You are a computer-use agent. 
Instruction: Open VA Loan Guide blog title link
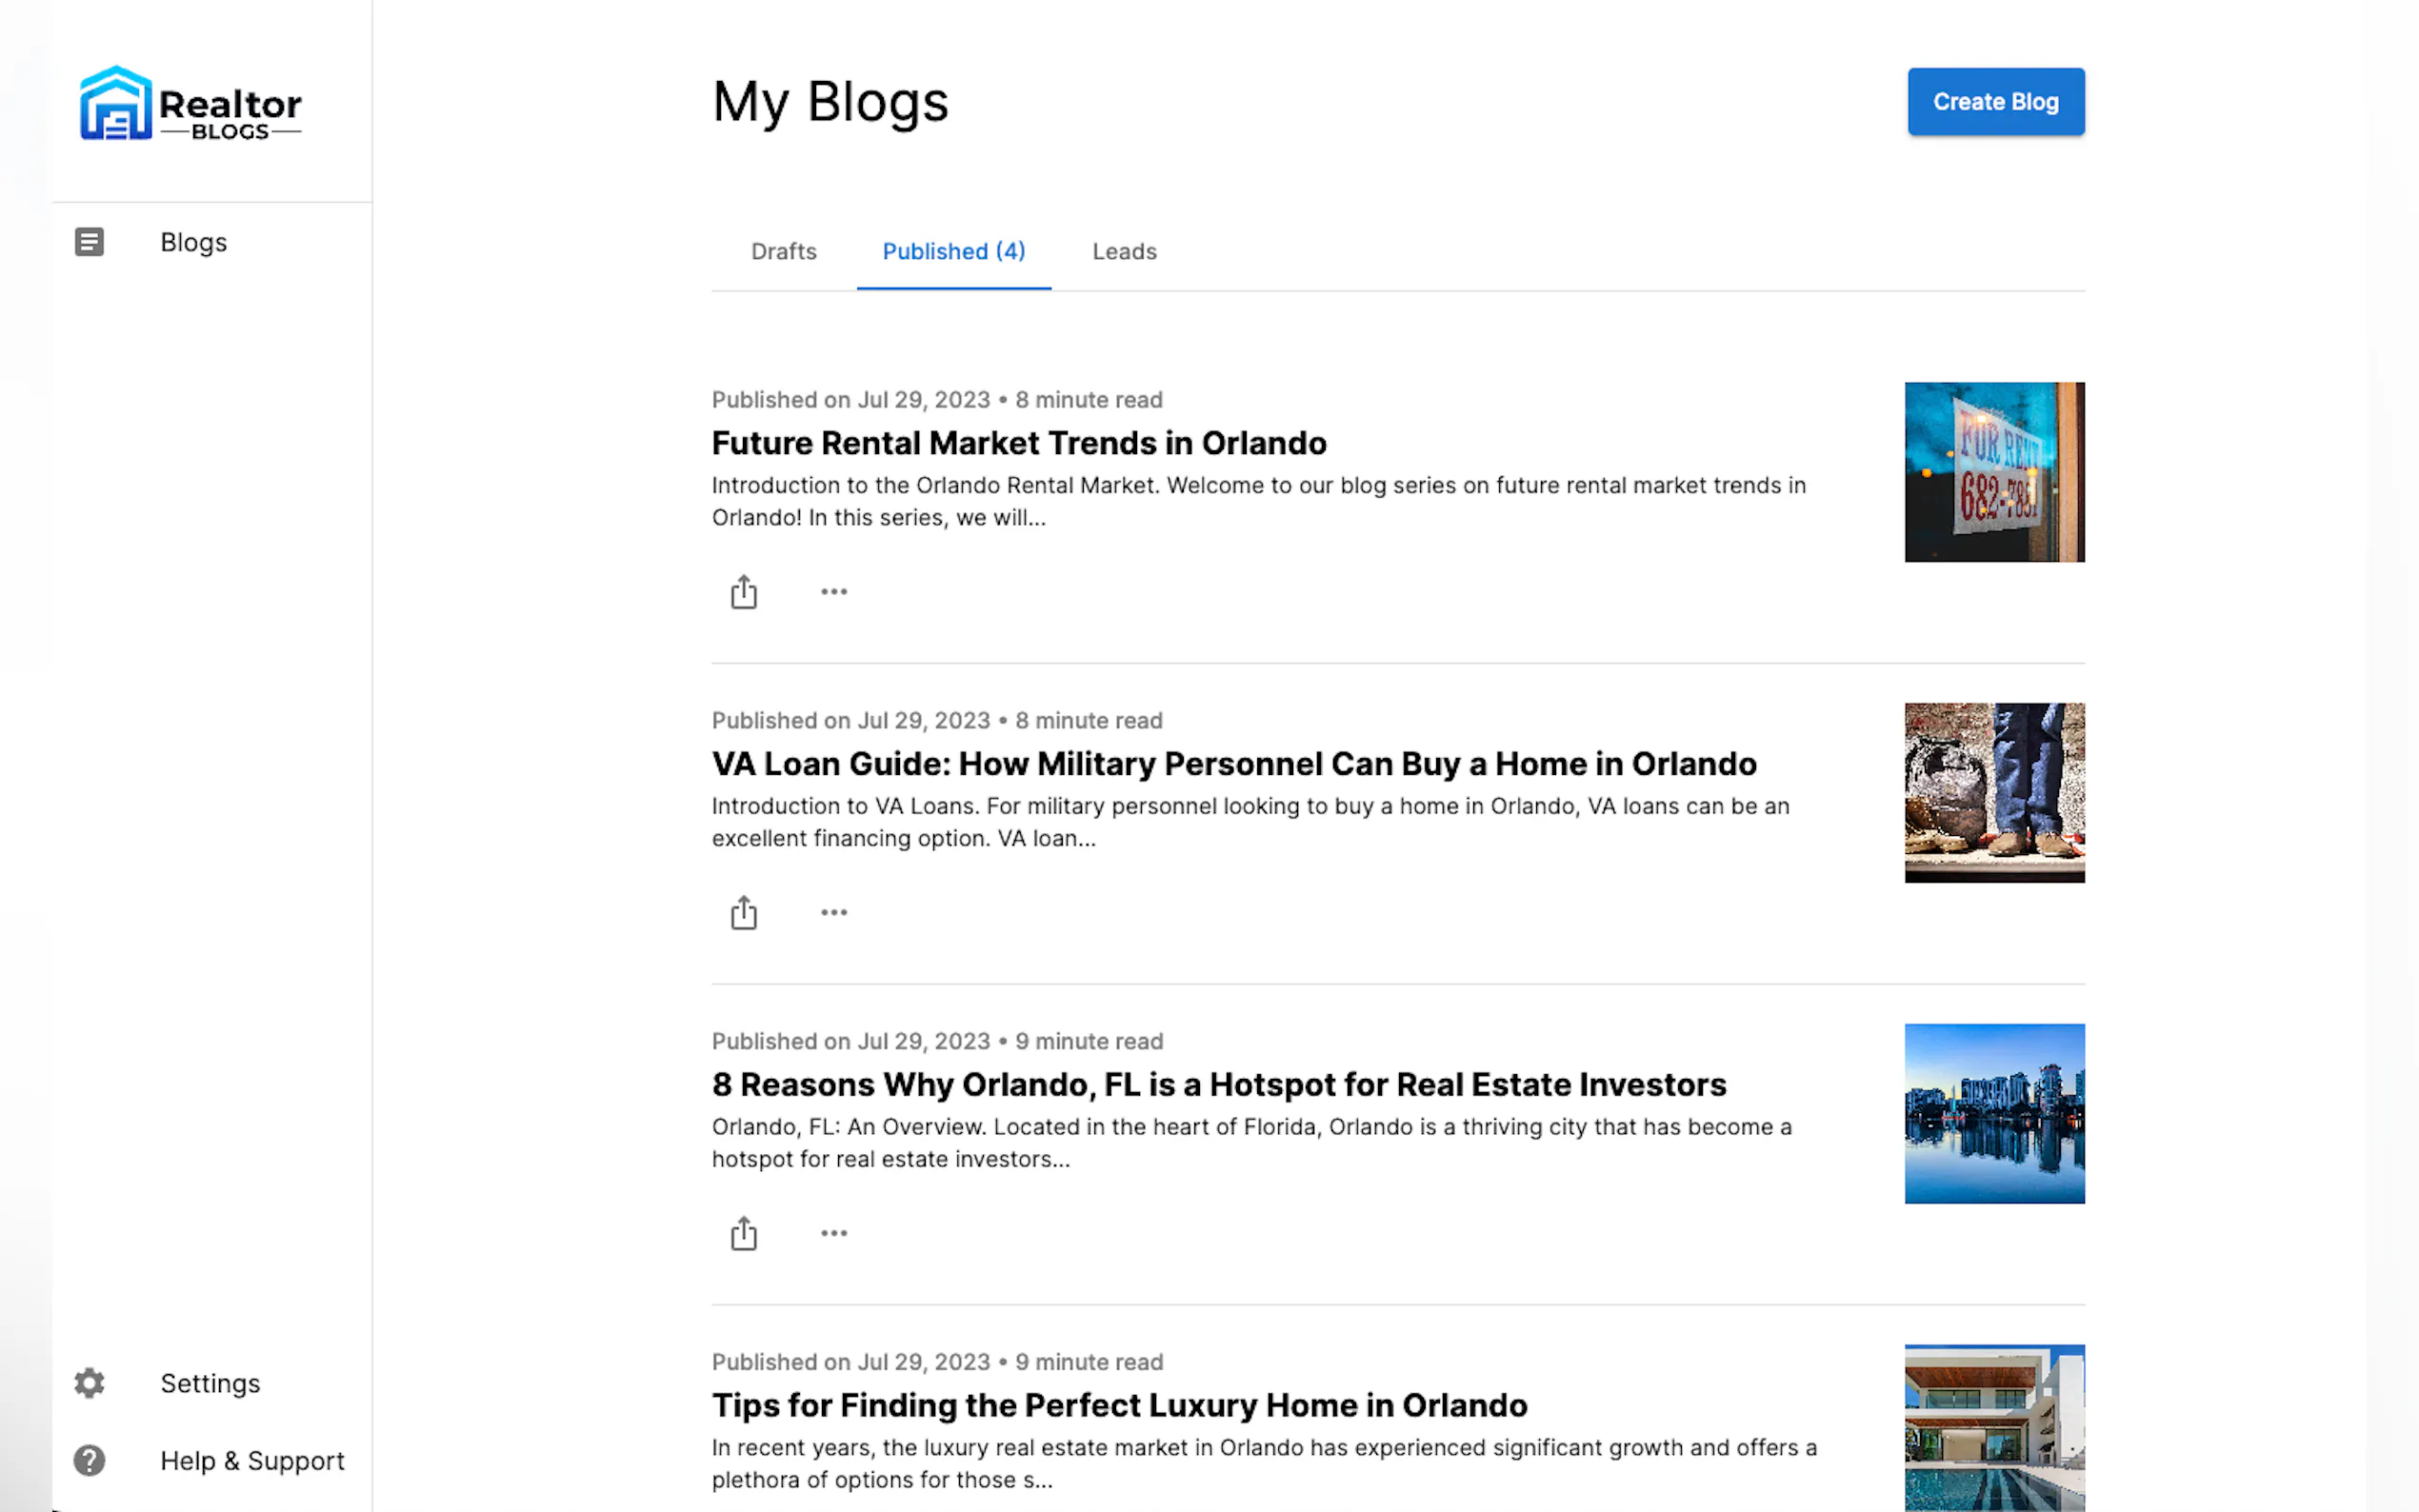[x=1233, y=764]
